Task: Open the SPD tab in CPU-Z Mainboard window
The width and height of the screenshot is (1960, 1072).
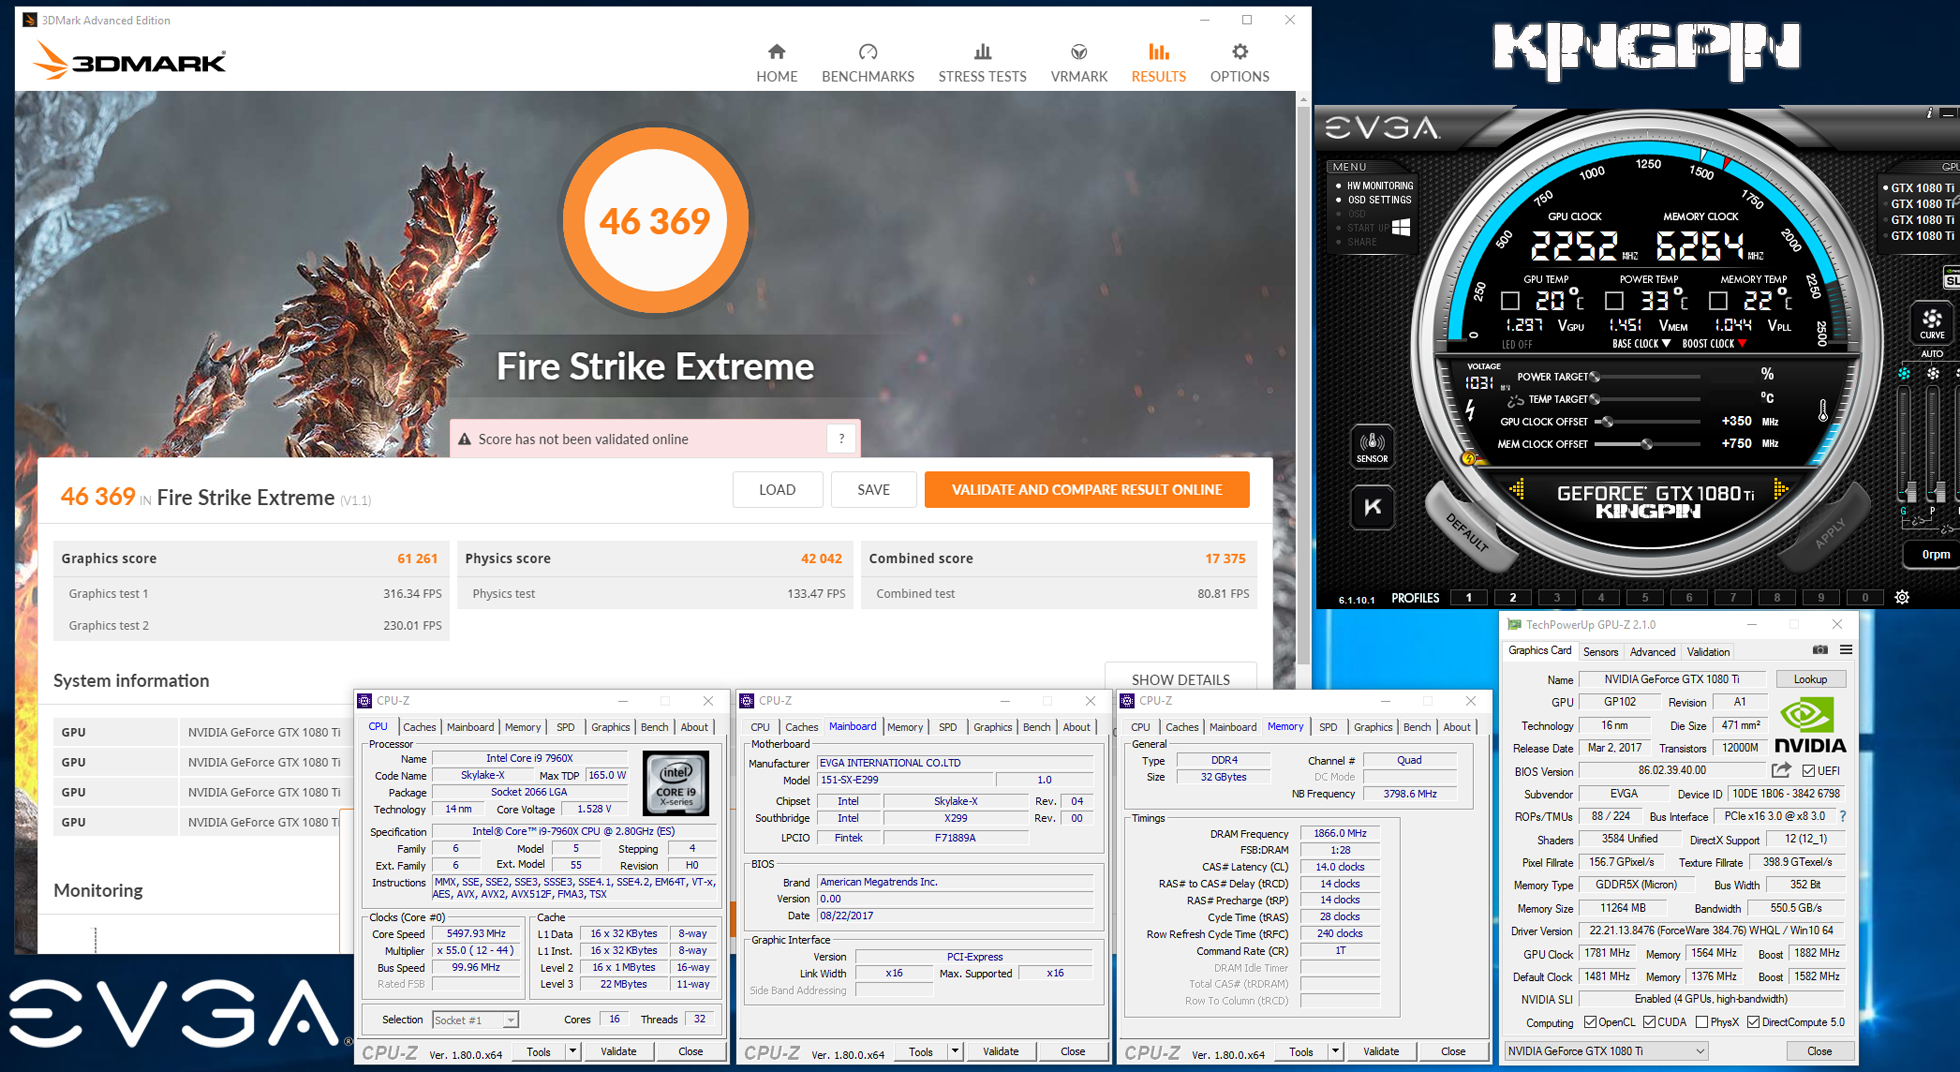Action: pyautogui.click(x=947, y=727)
